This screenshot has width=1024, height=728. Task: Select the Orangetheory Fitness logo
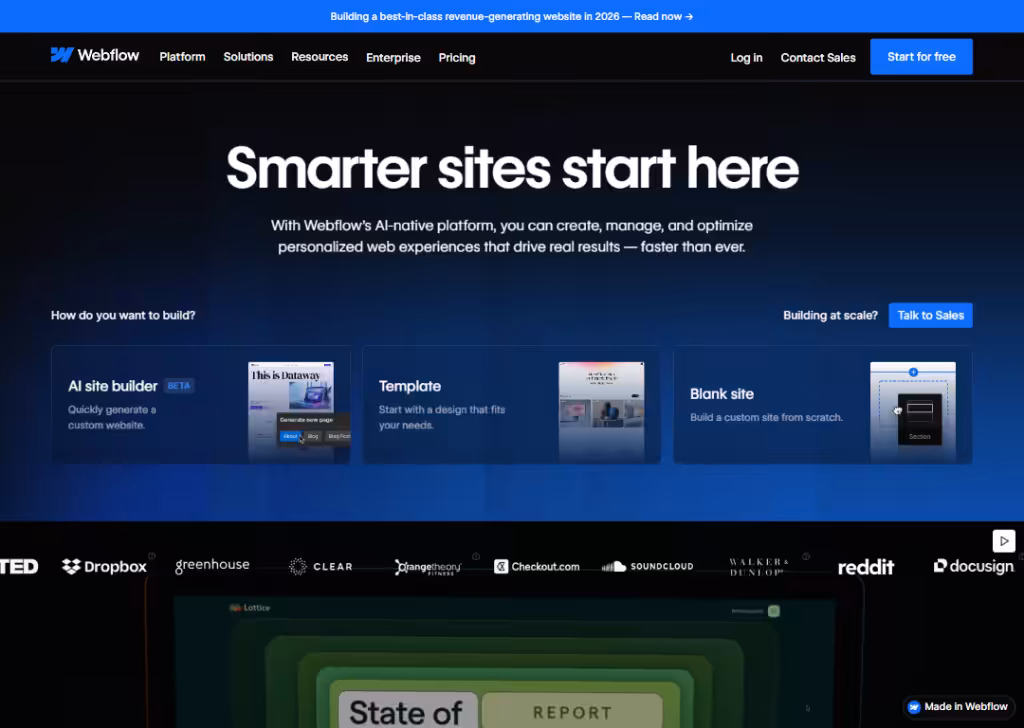(x=428, y=566)
